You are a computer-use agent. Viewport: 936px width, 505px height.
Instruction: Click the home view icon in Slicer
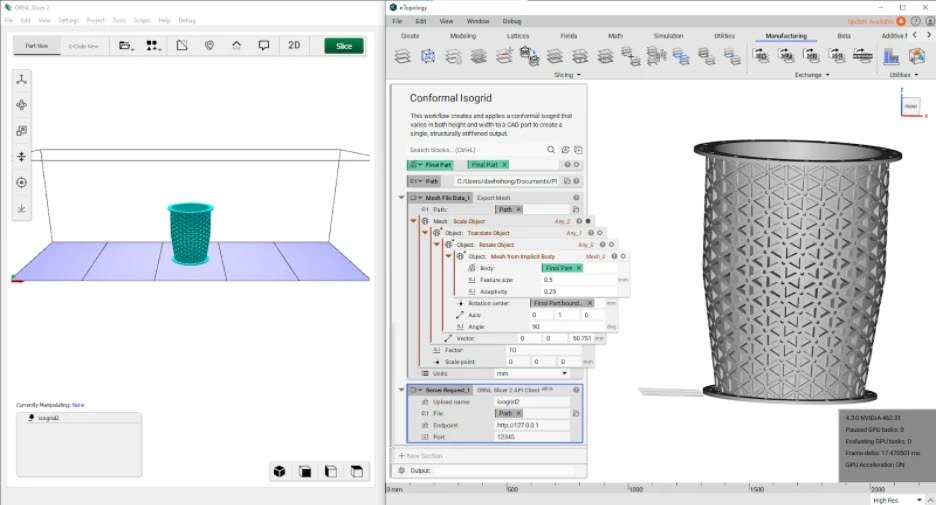click(236, 45)
